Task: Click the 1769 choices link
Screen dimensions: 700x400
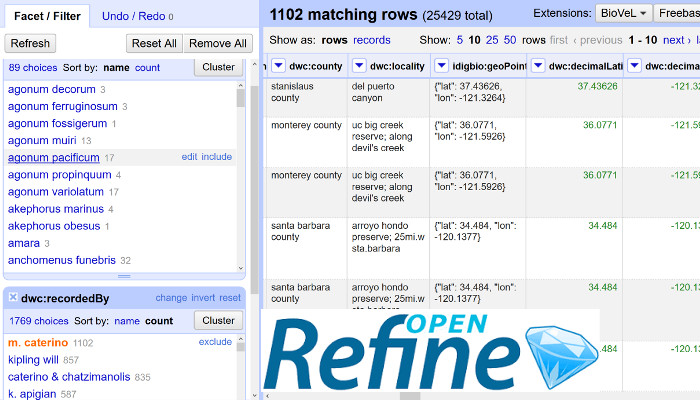Action: pos(39,321)
